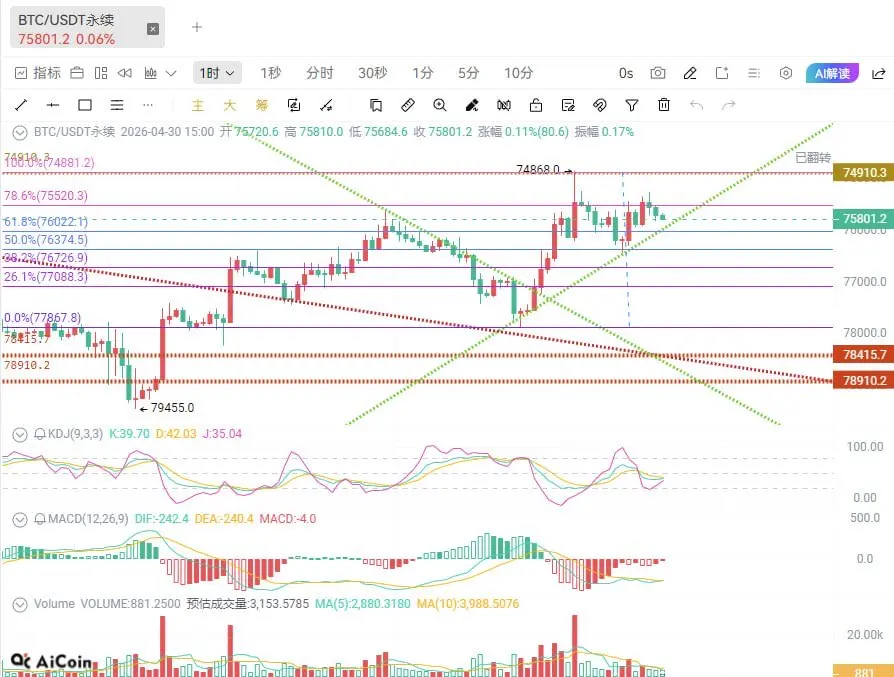Select the ruler measure tool
The image size is (894, 677).
408,105
